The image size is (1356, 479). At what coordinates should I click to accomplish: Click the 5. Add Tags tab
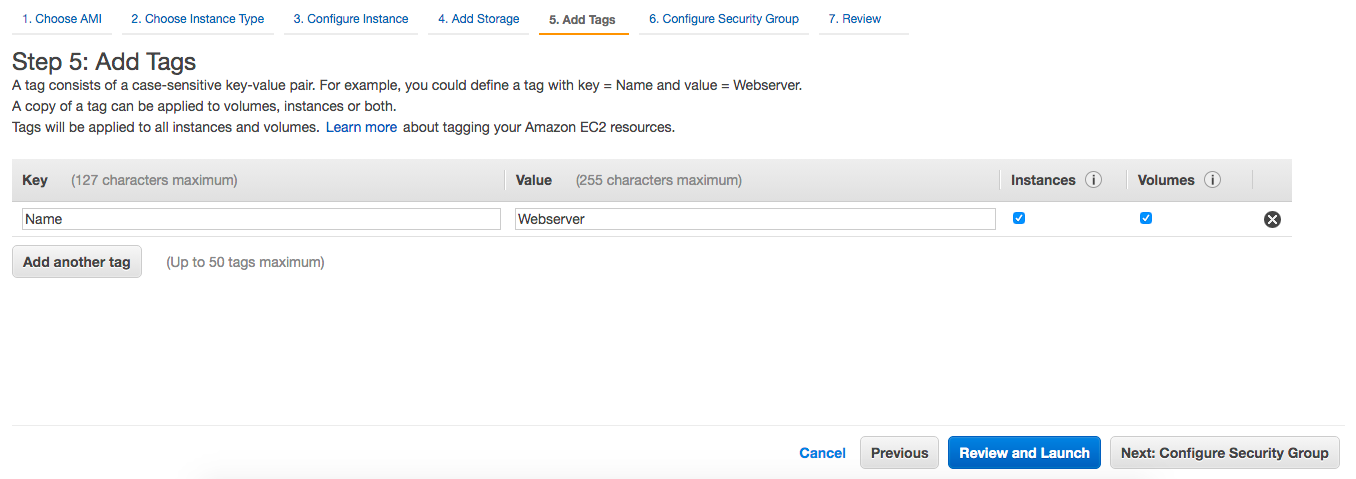(x=582, y=20)
